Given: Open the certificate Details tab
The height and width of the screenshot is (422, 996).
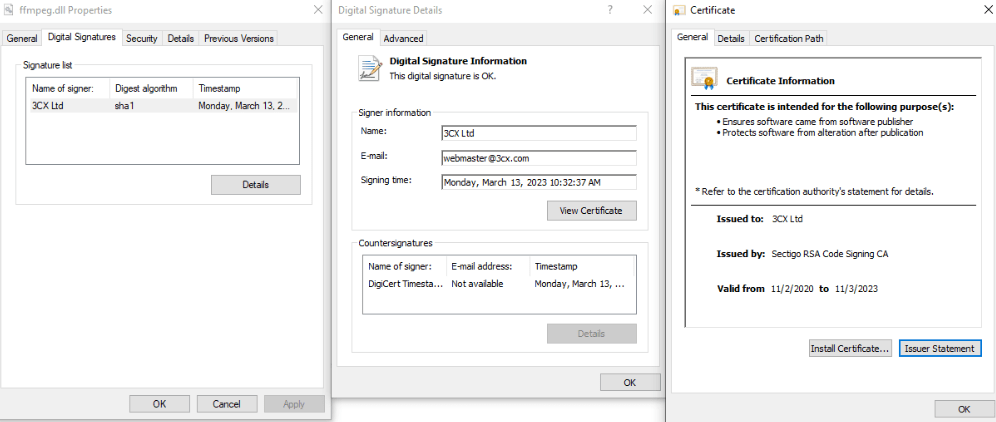Looking at the screenshot, I should pyautogui.click(x=730, y=38).
